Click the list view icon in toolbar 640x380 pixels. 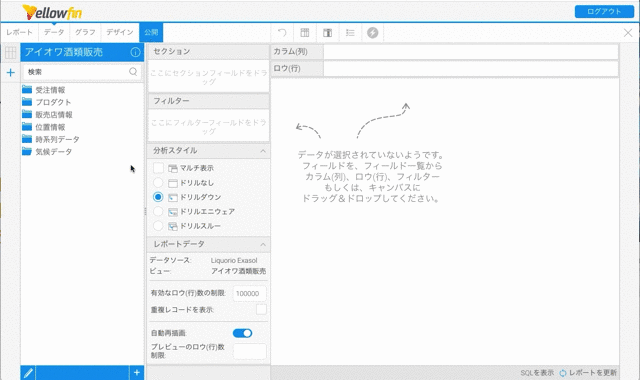[x=350, y=33]
